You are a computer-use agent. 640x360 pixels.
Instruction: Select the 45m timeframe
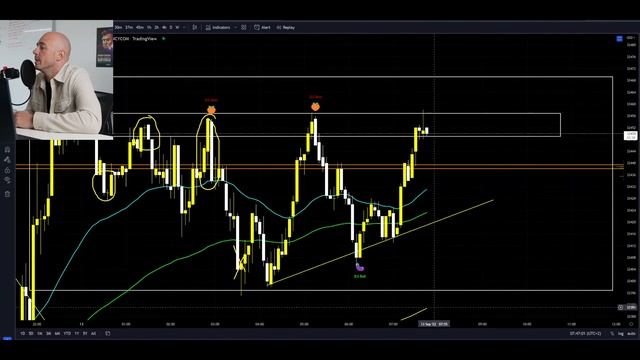coord(140,27)
